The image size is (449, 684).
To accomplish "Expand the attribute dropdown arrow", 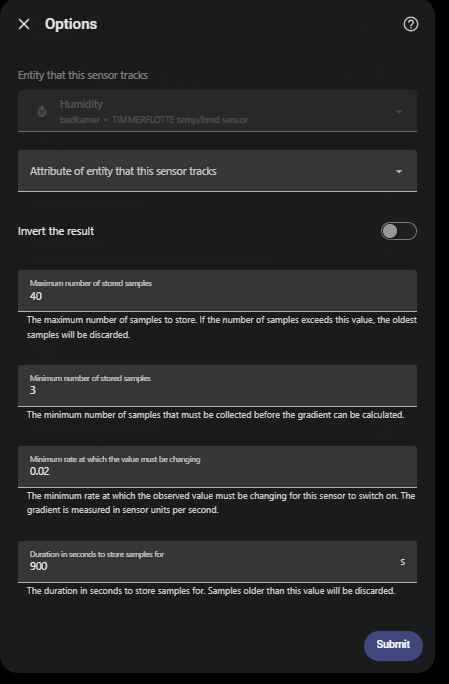I will point(399,171).
